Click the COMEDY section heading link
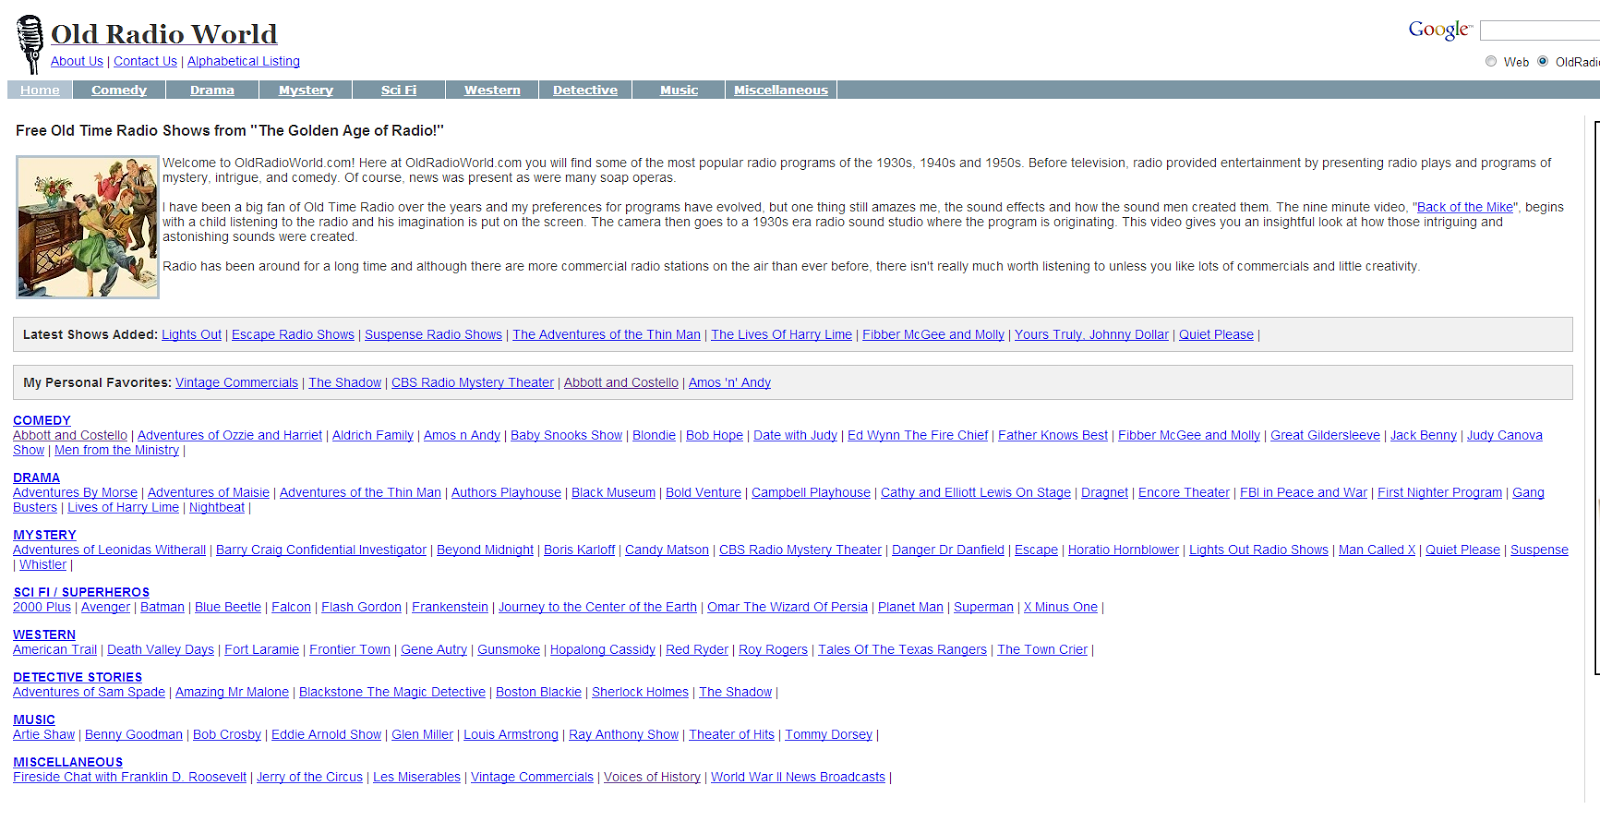 [42, 421]
